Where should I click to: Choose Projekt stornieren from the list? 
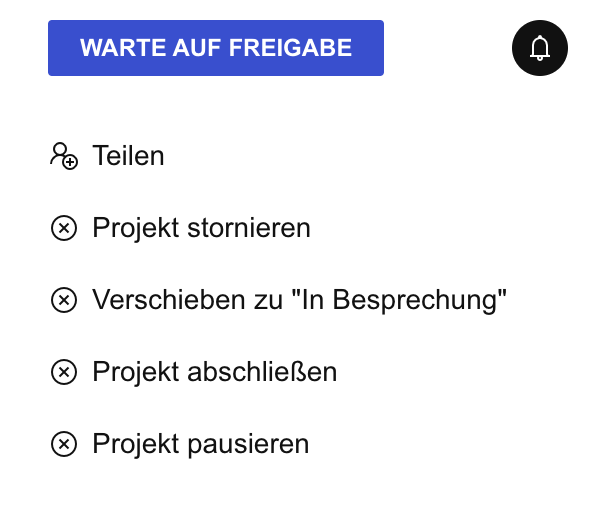click(181, 228)
